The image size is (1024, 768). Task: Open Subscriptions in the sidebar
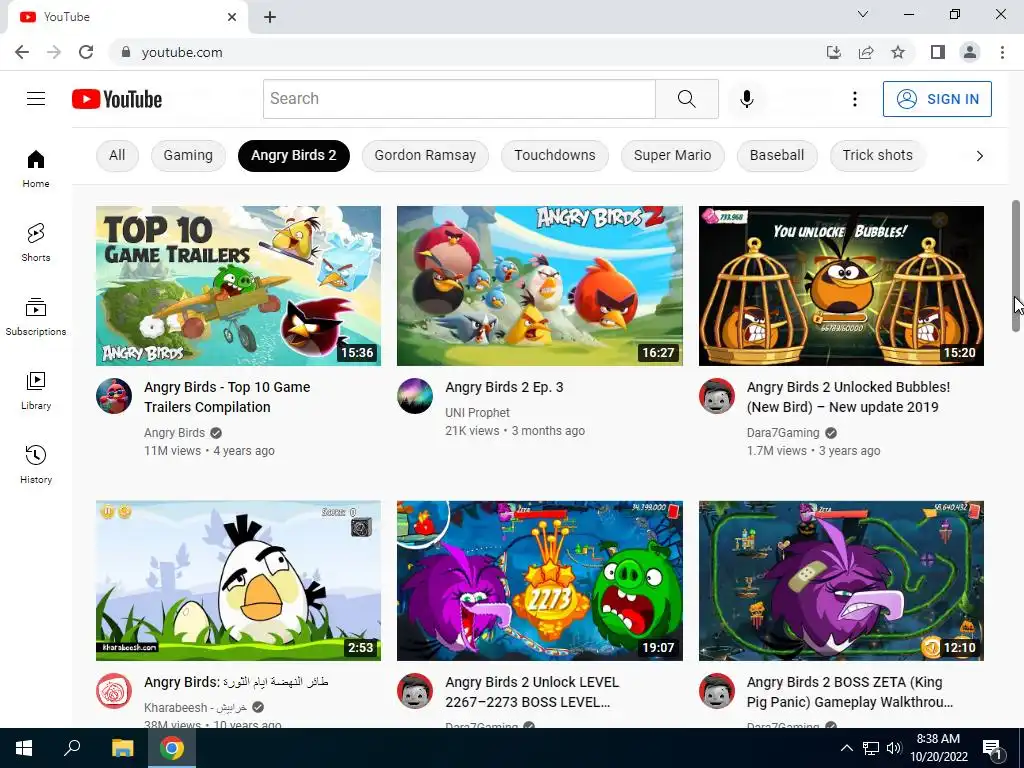36,316
